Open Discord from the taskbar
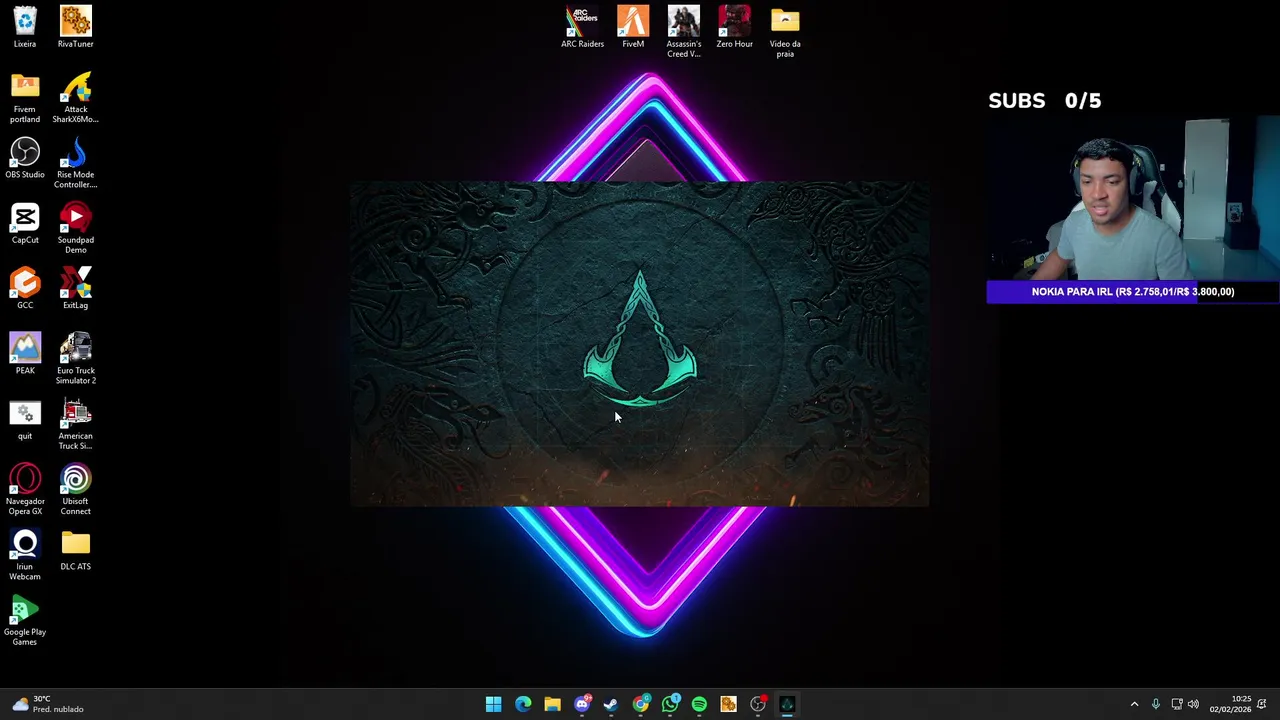 (x=582, y=704)
